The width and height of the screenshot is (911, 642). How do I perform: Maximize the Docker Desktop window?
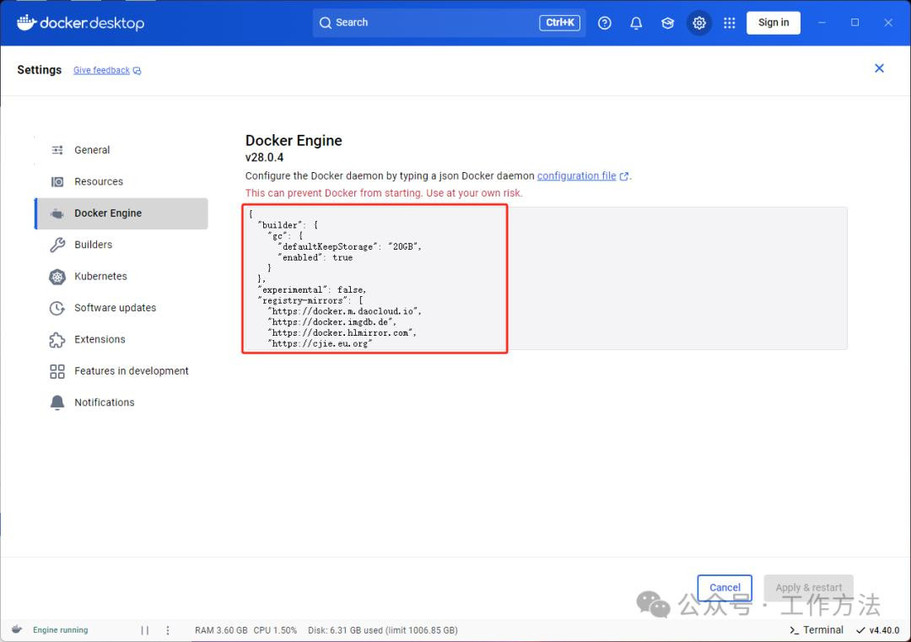[x=855, y=23]
